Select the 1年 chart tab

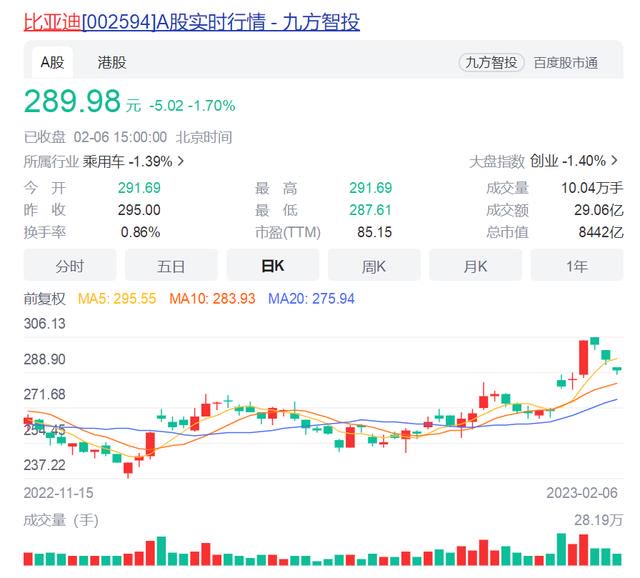click(577, 266)
